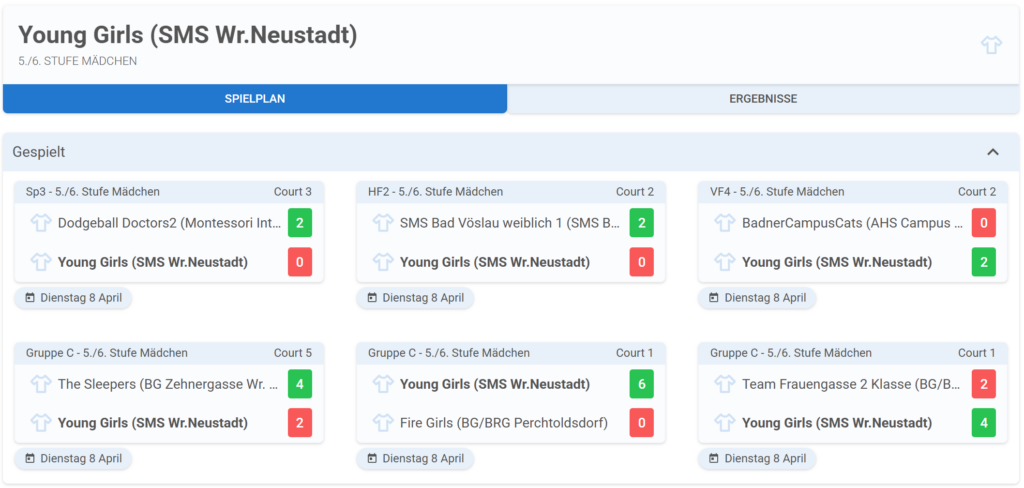
Task: Open SMS Bad Vöslau weiblich 1 team
Action: 510,223
